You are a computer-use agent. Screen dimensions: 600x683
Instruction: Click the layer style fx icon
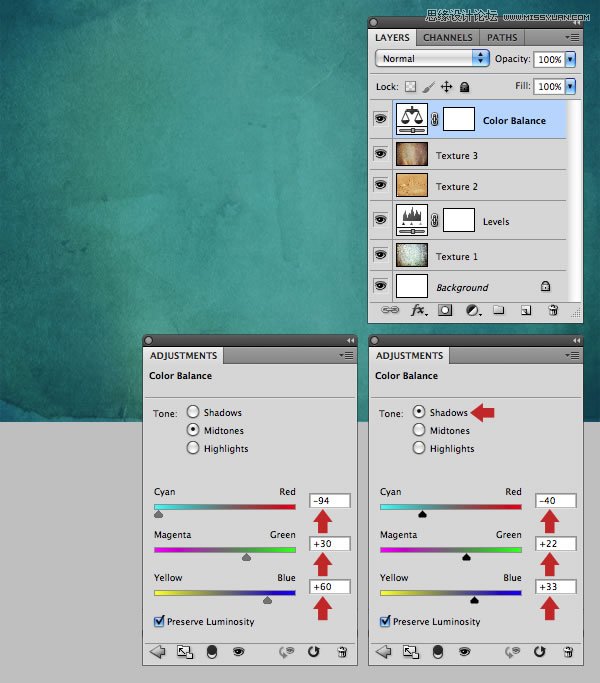pyautogui.click(x=419, y=311)
